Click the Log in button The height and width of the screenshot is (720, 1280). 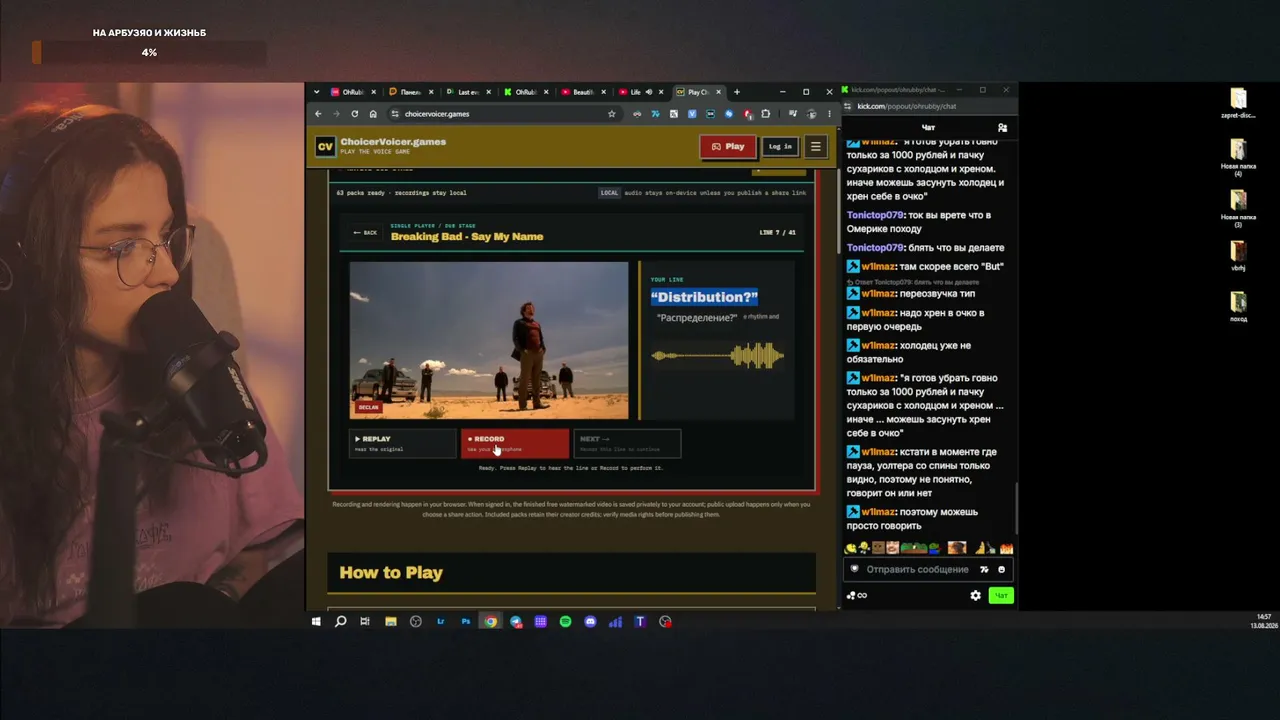[x=780, y=147]
